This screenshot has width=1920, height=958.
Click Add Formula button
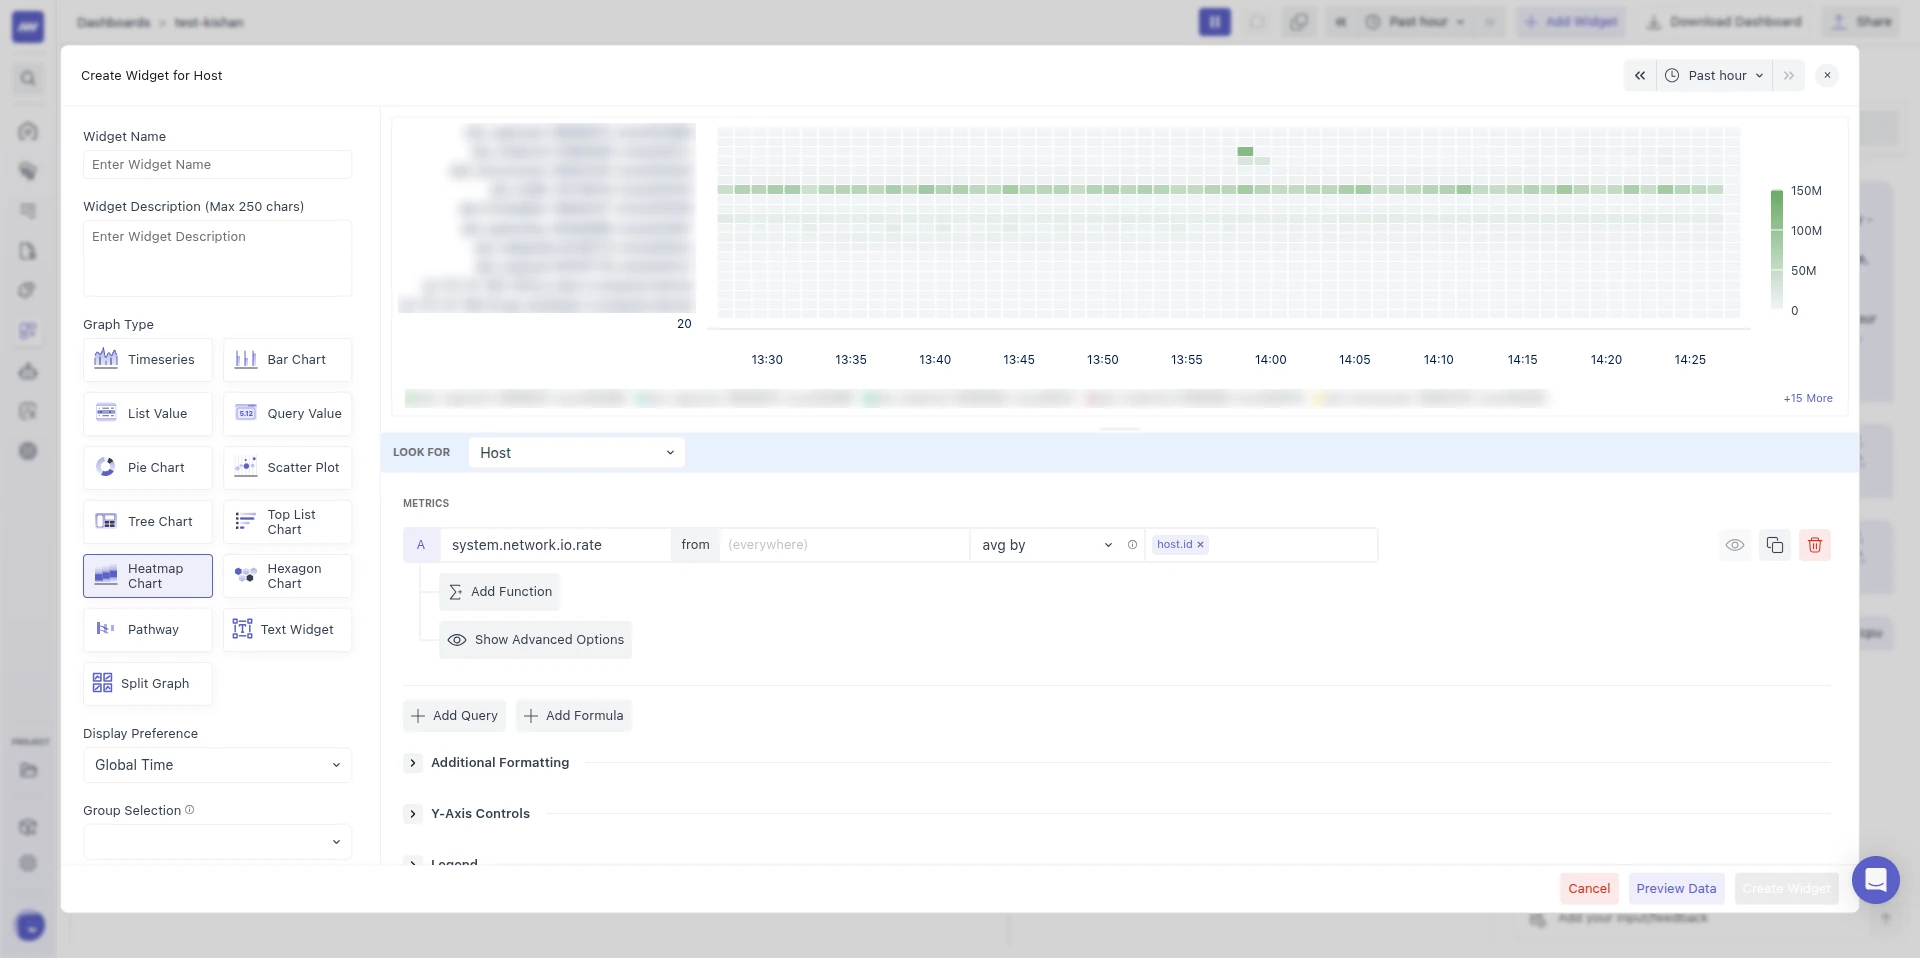click(573, 716)
